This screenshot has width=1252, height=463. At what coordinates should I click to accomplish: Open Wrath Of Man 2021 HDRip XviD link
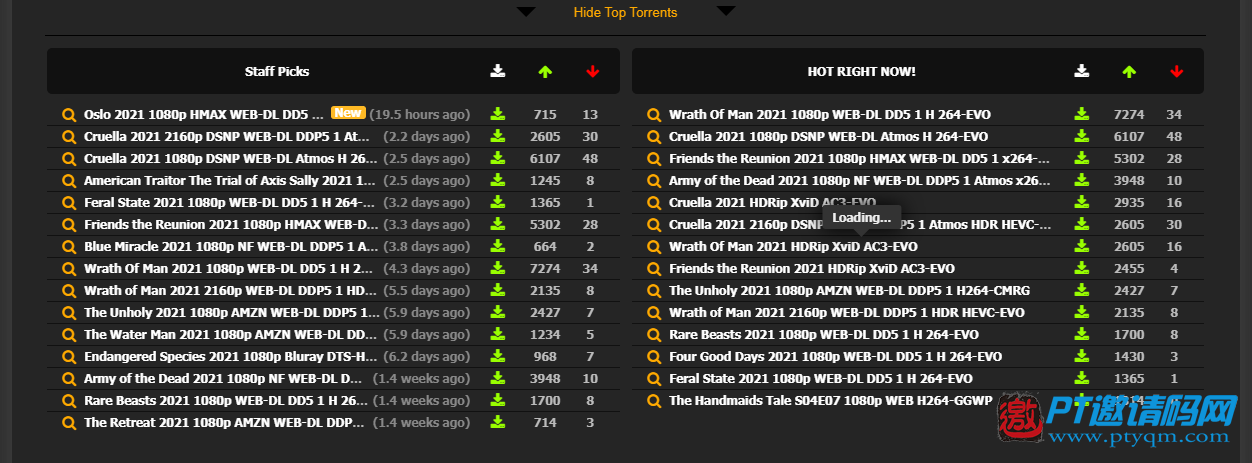click(793, 246)
